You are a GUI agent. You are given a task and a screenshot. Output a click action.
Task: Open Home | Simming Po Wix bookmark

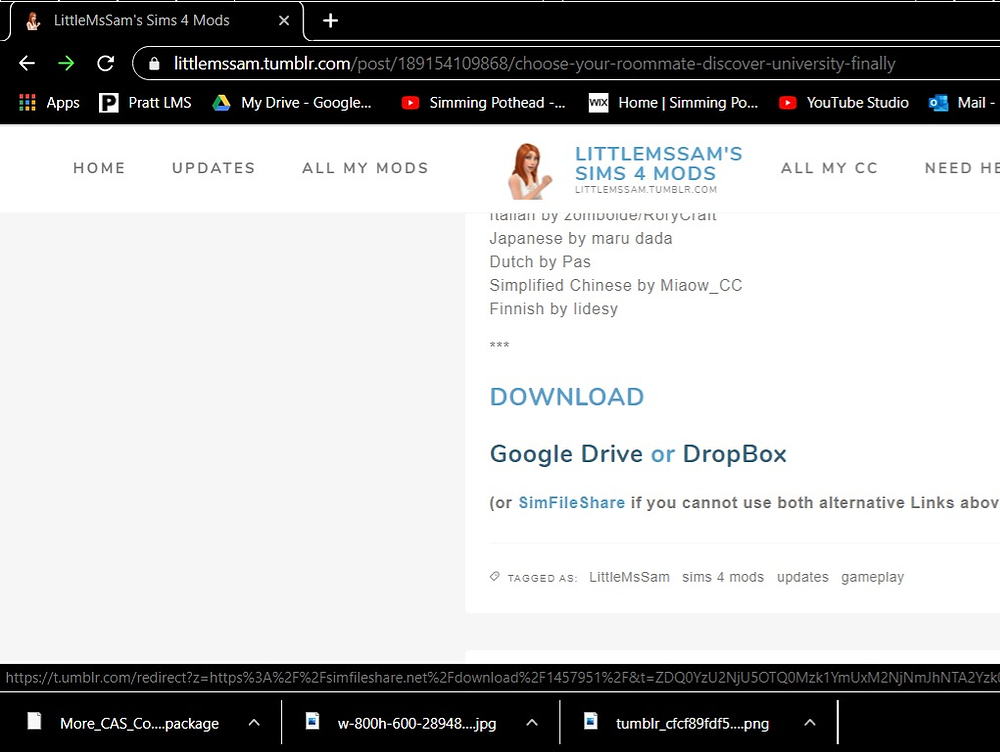tap(673, 103)
